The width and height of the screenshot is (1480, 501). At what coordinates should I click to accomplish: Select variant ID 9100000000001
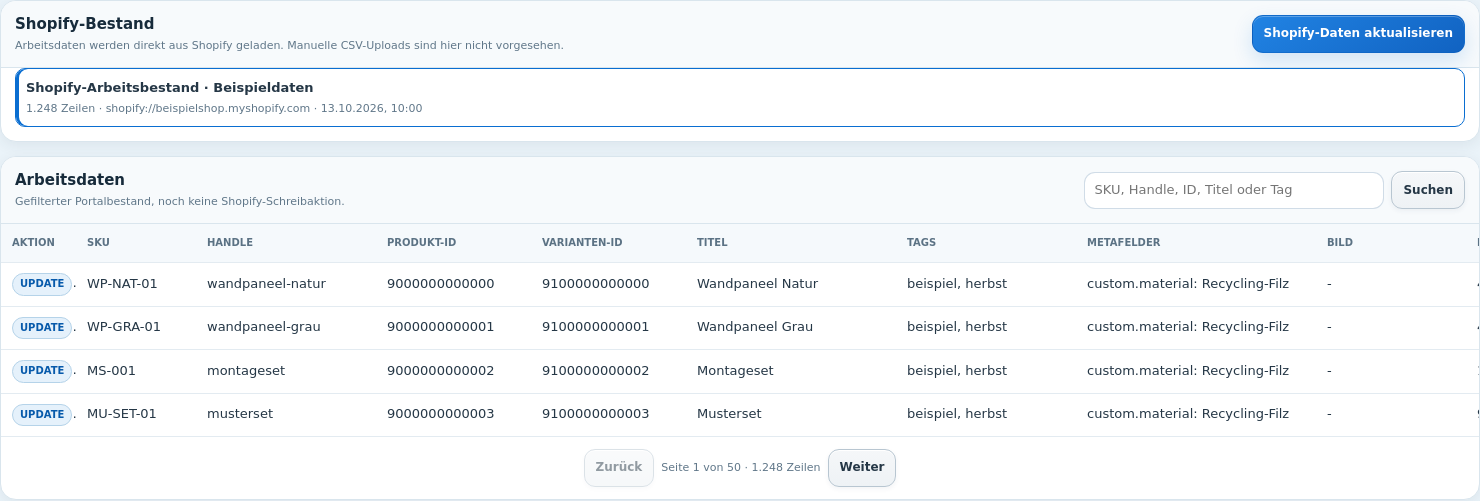596,327
